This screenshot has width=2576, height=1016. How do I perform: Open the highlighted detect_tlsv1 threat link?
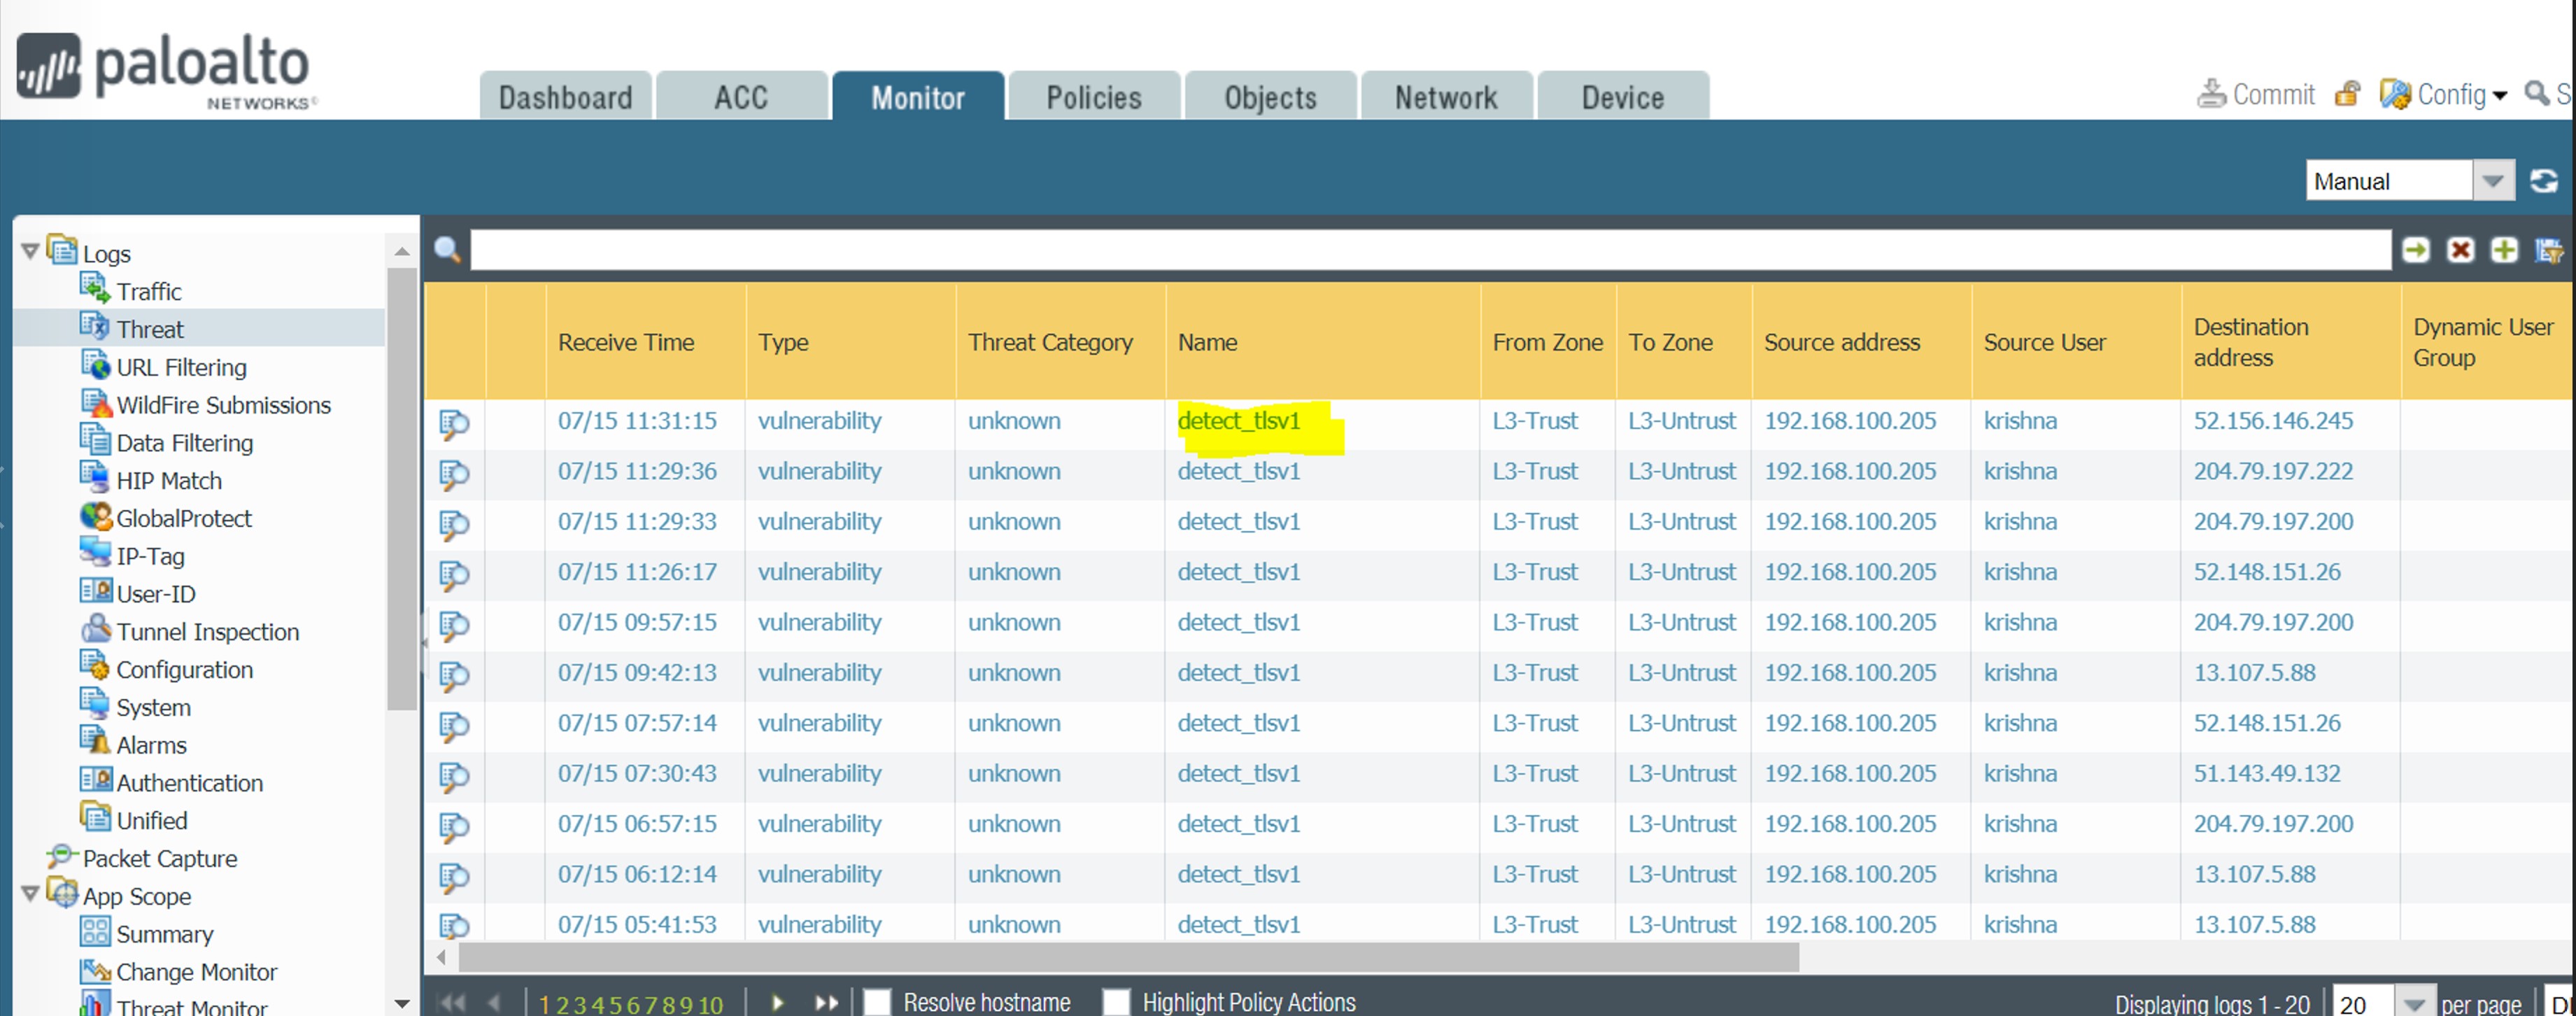coord(1240,421)
